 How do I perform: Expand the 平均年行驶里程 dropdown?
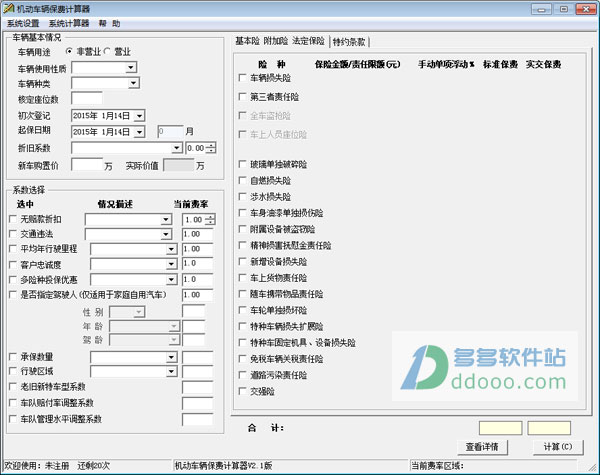point(171,249)
